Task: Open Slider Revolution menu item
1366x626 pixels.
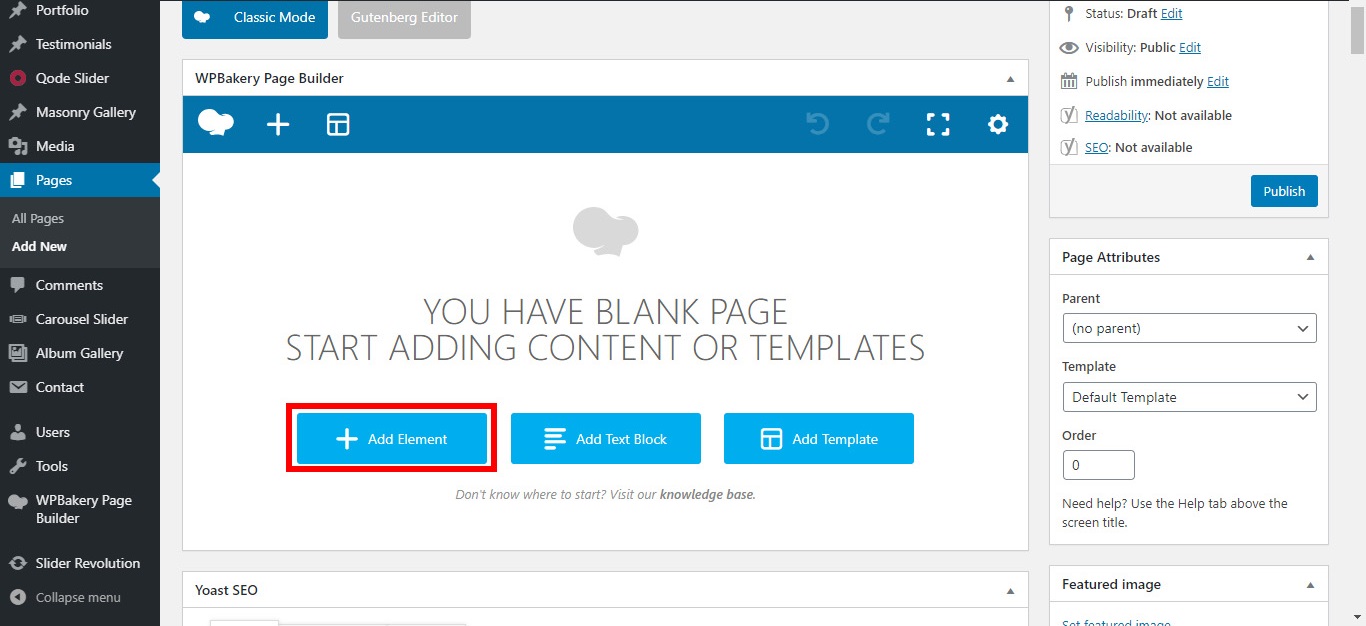Action: coord(80,563)
